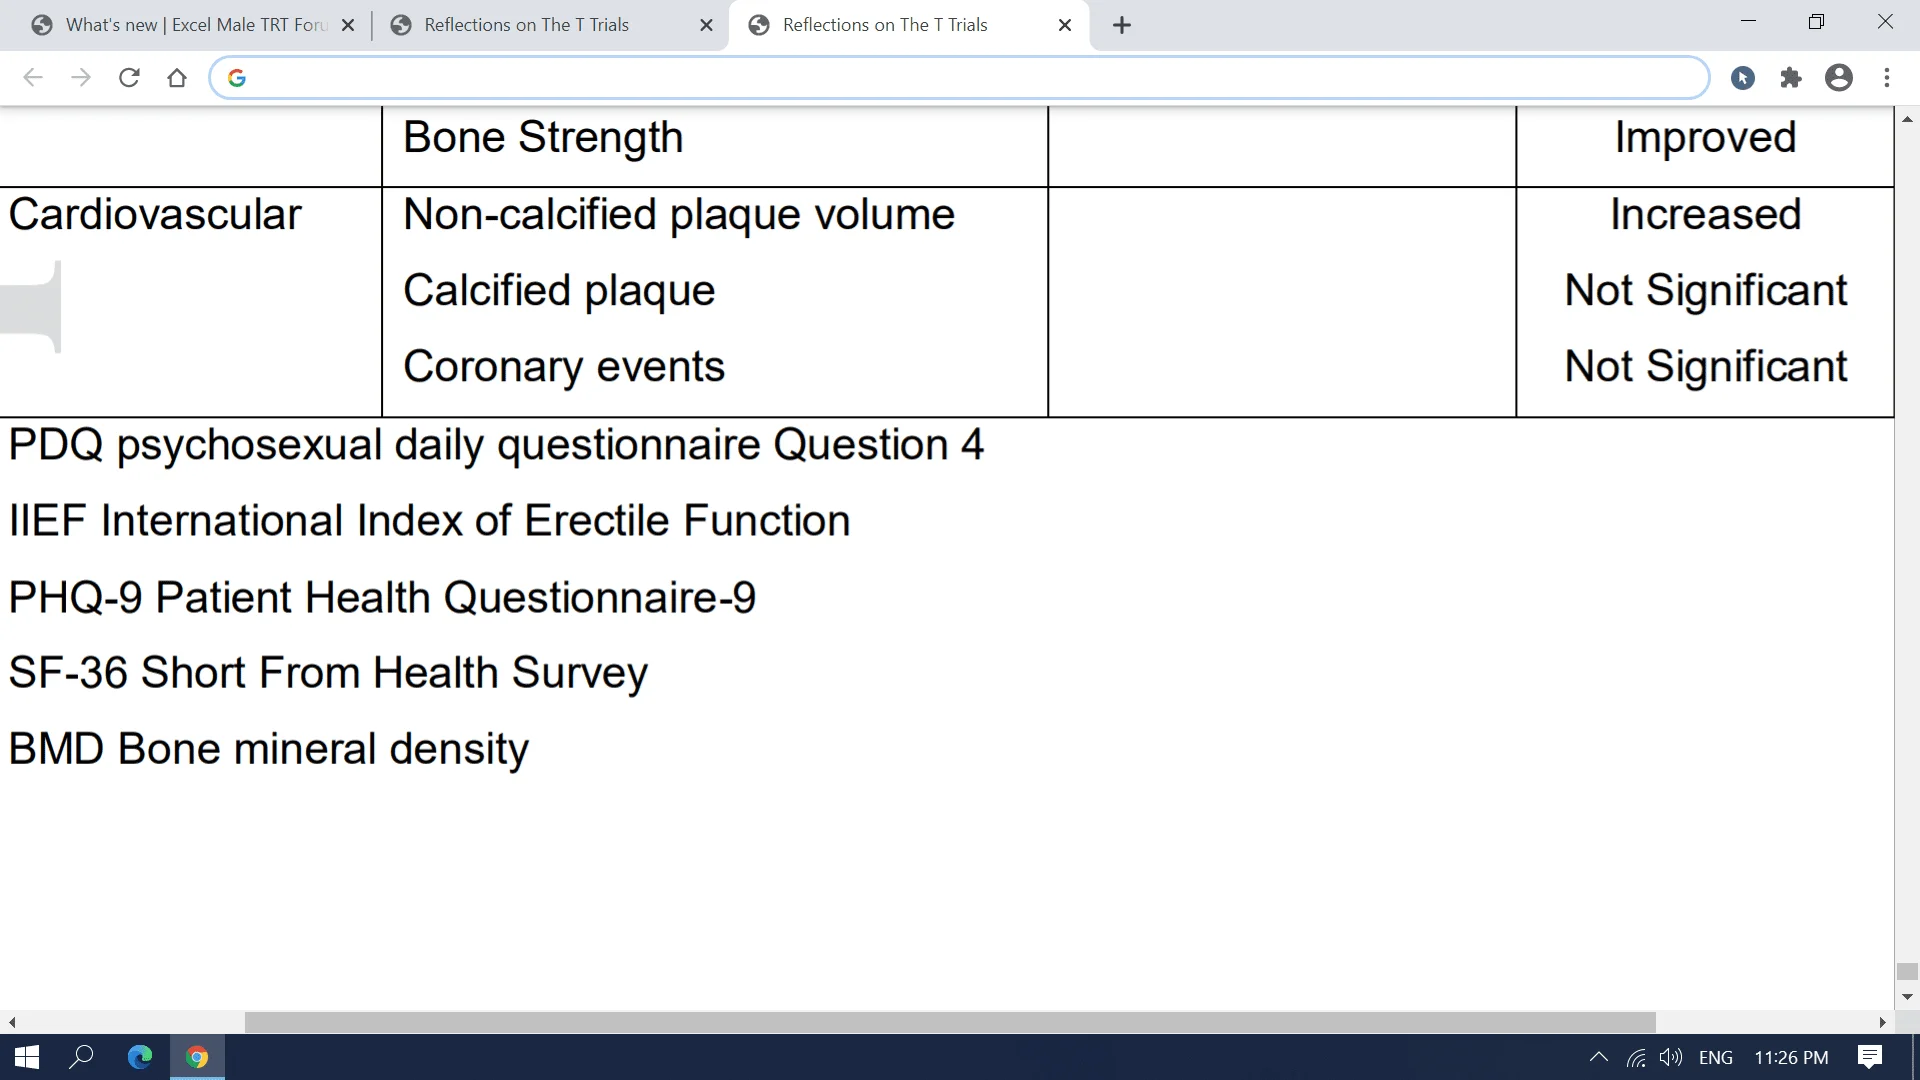This screenshot has height=1080, width=1920.
Task: Click the Google search engine icon
Action: [237, 78]
